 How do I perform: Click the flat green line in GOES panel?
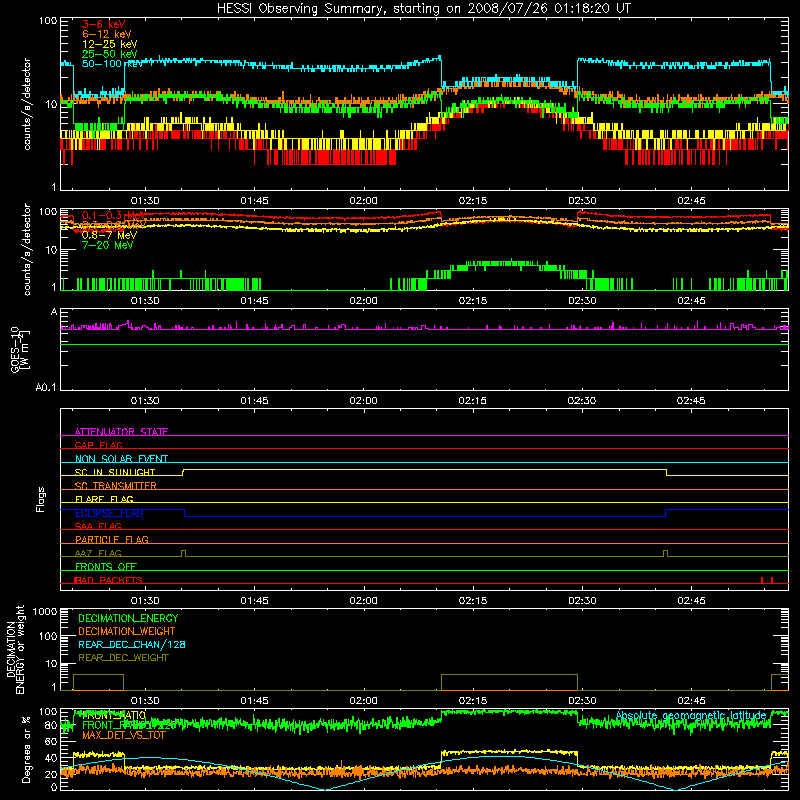[424, 344]
